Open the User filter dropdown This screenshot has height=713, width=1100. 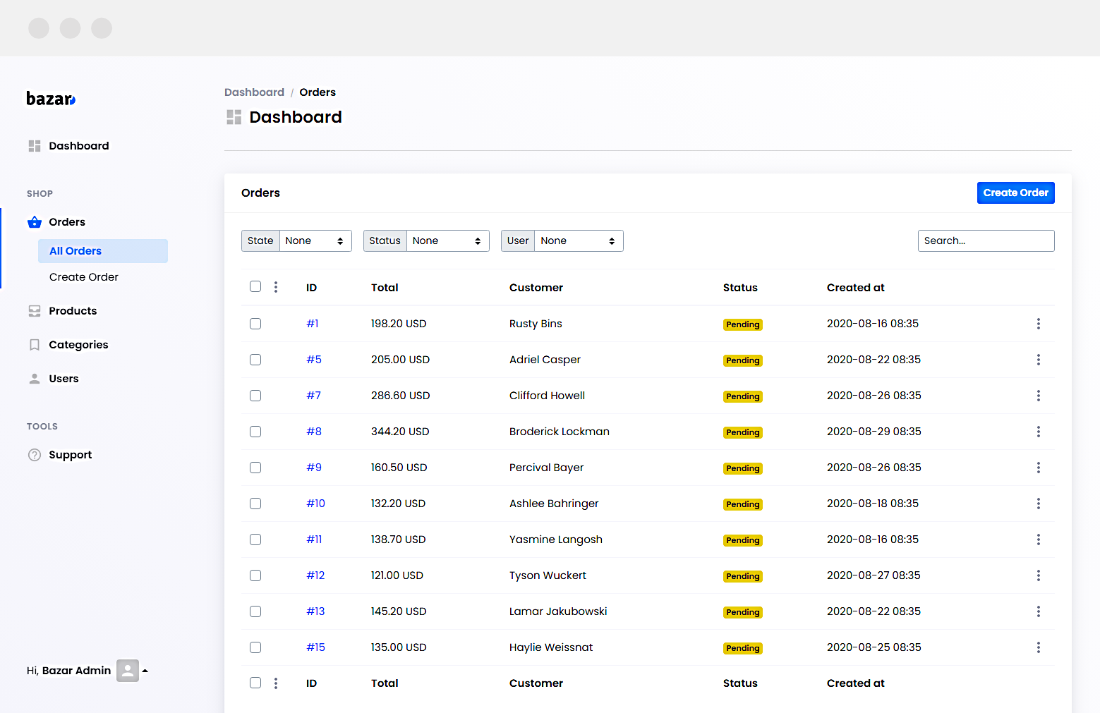pos(578,241)
